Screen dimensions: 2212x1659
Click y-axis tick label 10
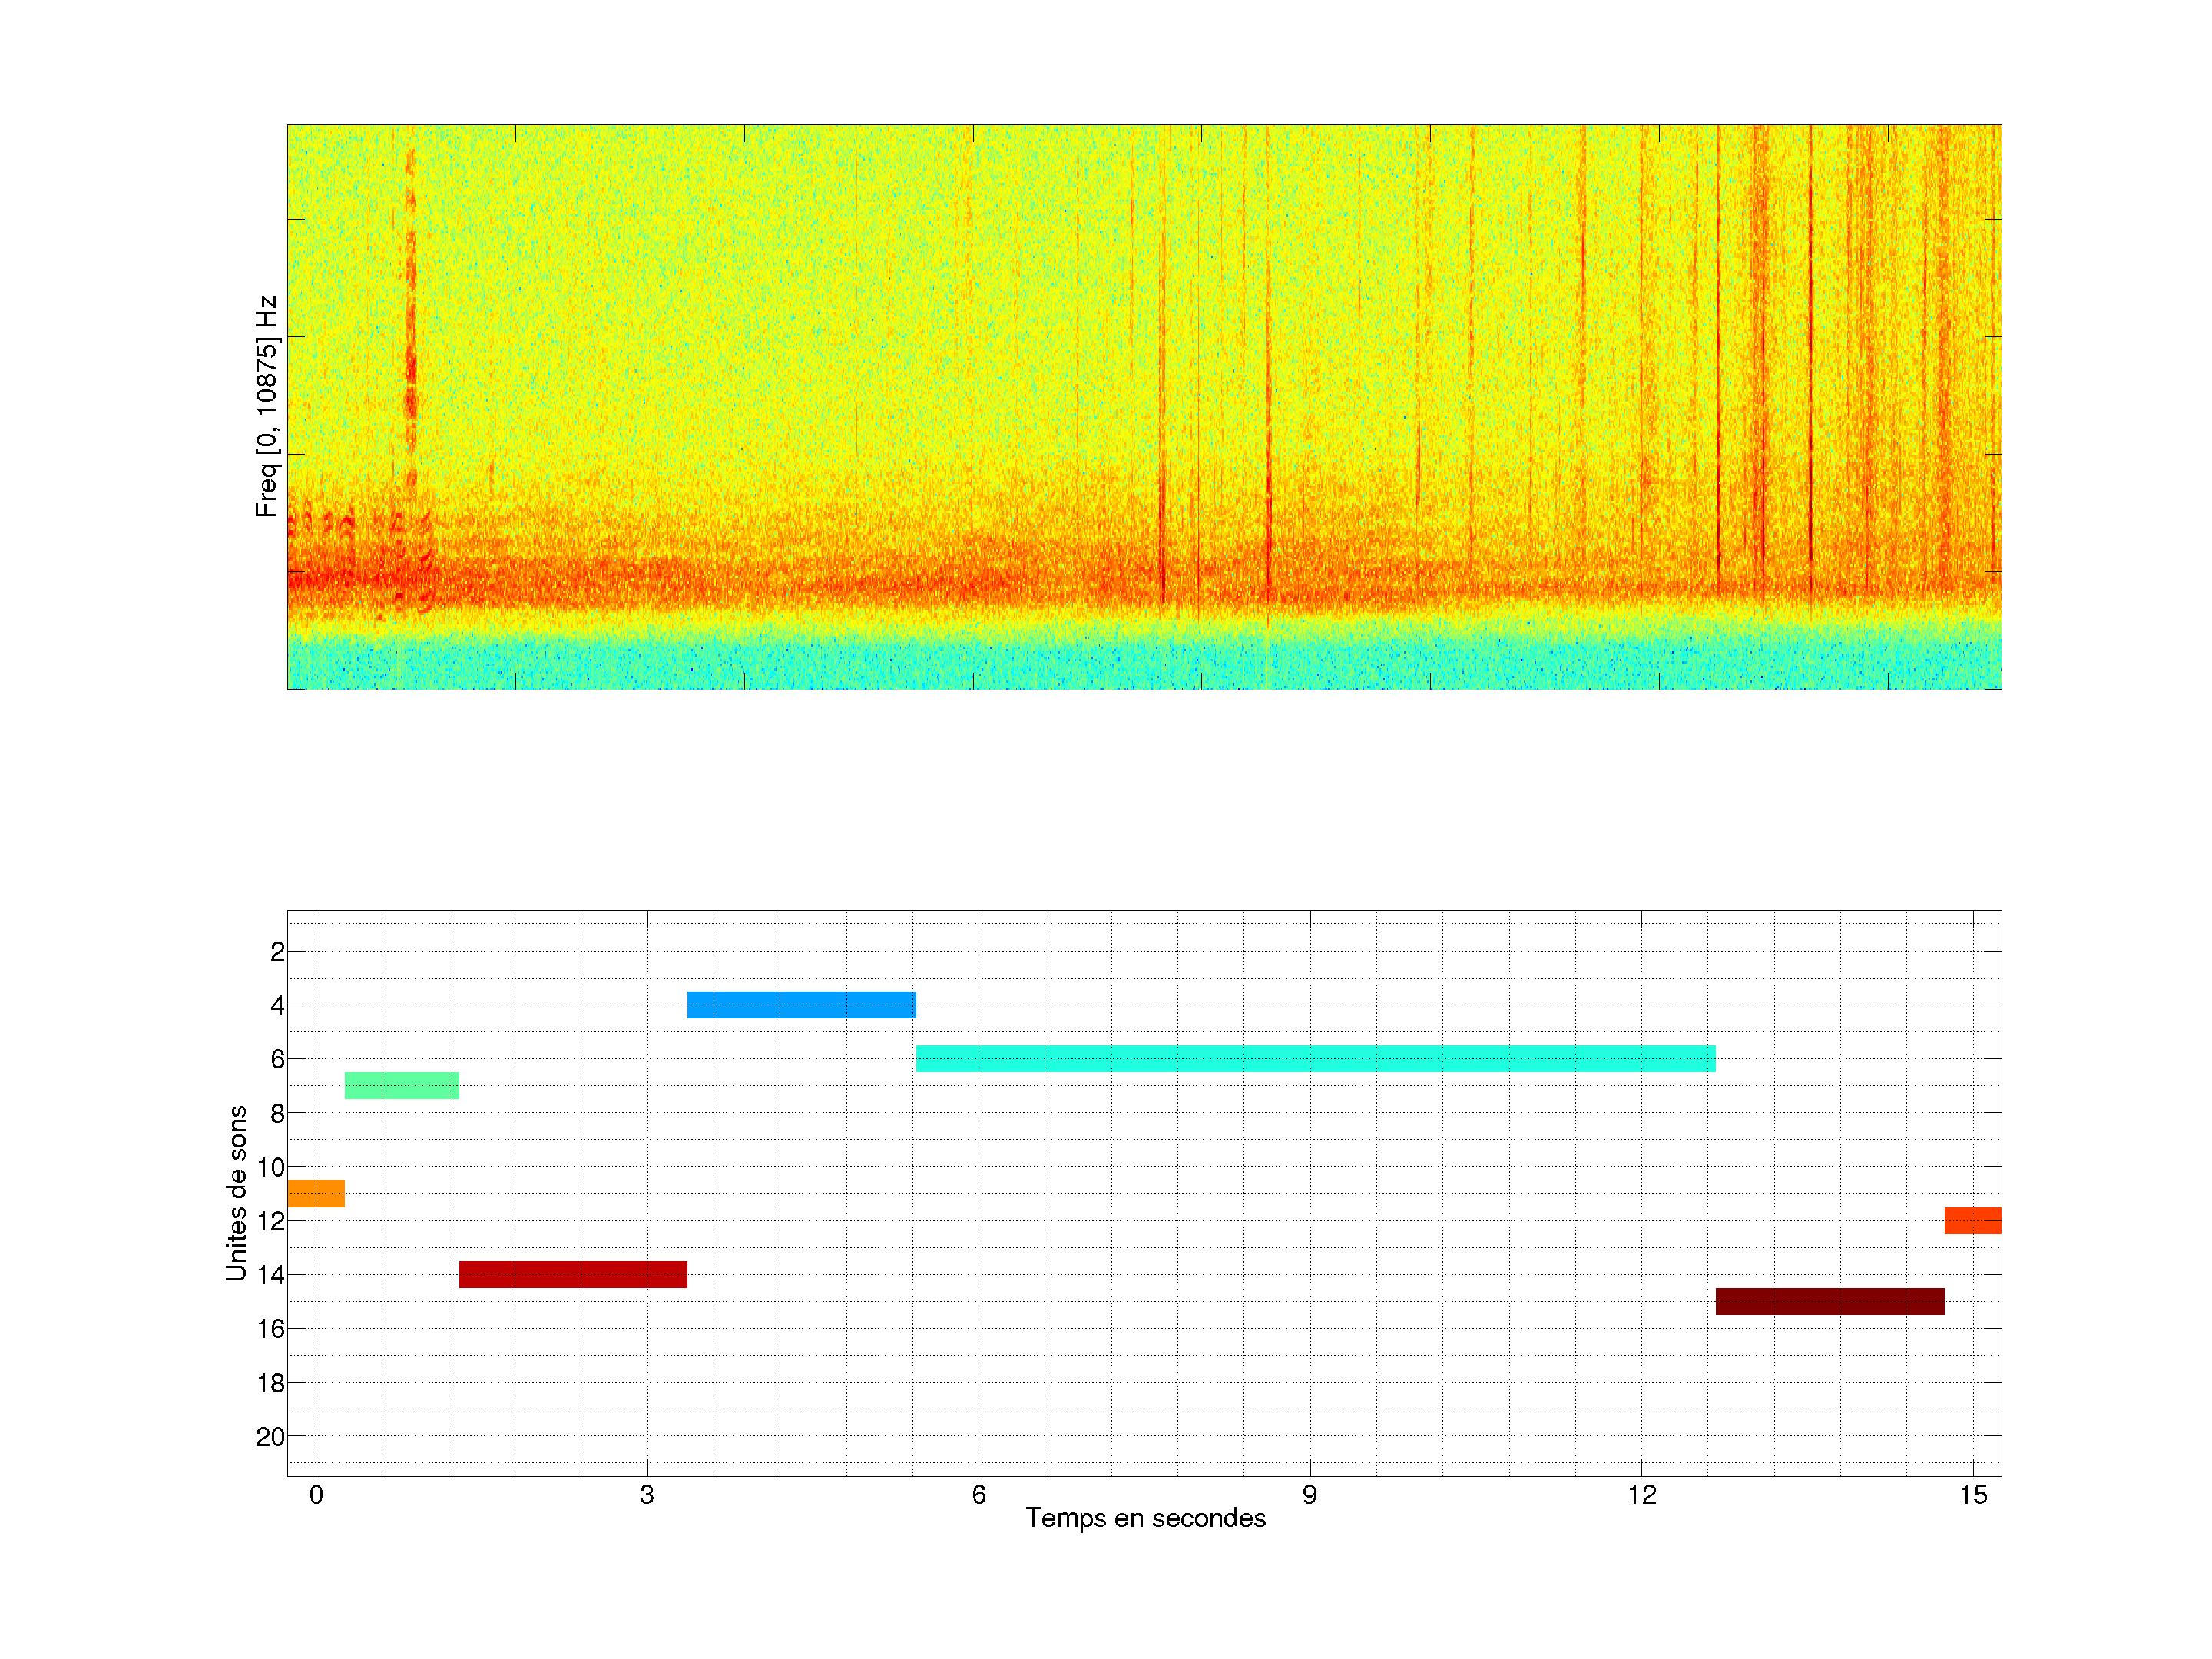tap(270, 1167)
